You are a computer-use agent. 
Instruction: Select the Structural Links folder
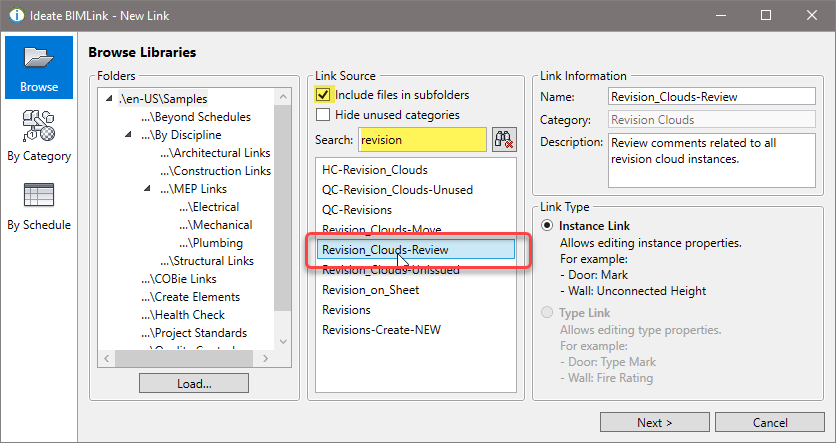click(x=207, y=261)
